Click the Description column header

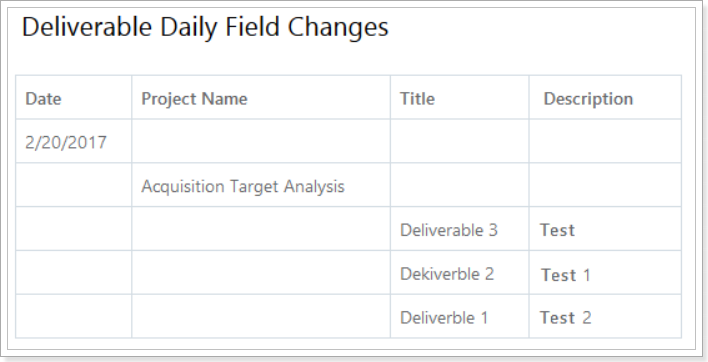point(605,97)
